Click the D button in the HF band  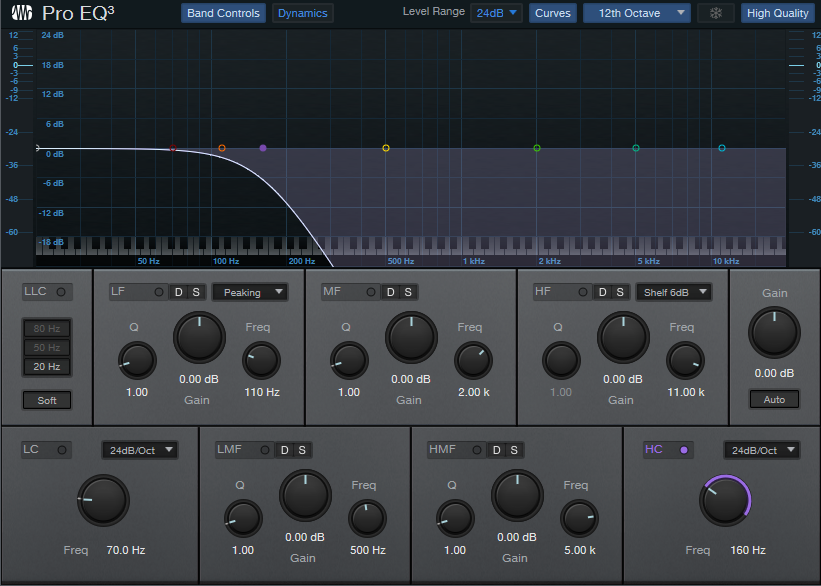pos(603,292)
